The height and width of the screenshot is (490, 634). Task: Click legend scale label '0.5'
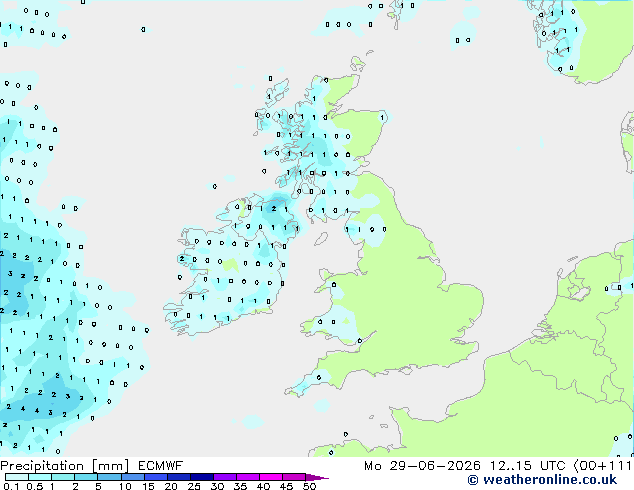(x=35, y=486)
